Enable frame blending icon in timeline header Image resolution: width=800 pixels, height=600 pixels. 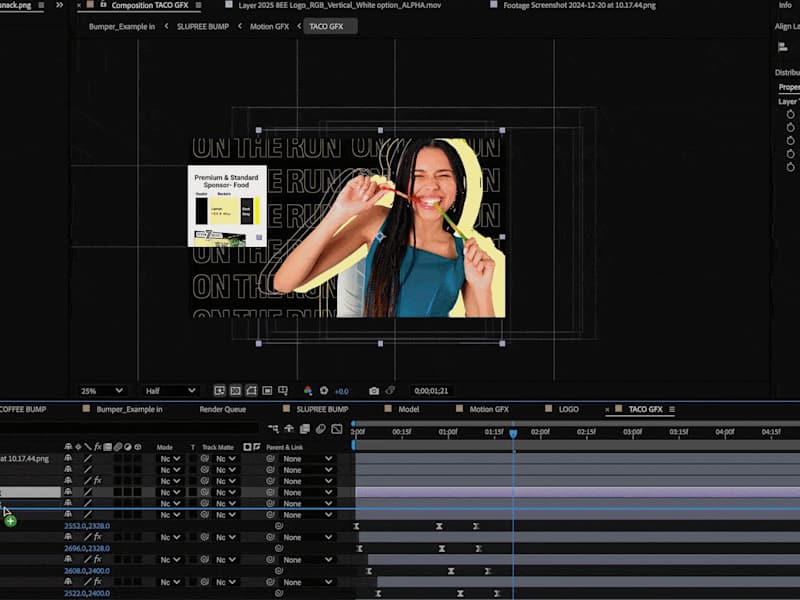tap(305, 429)
